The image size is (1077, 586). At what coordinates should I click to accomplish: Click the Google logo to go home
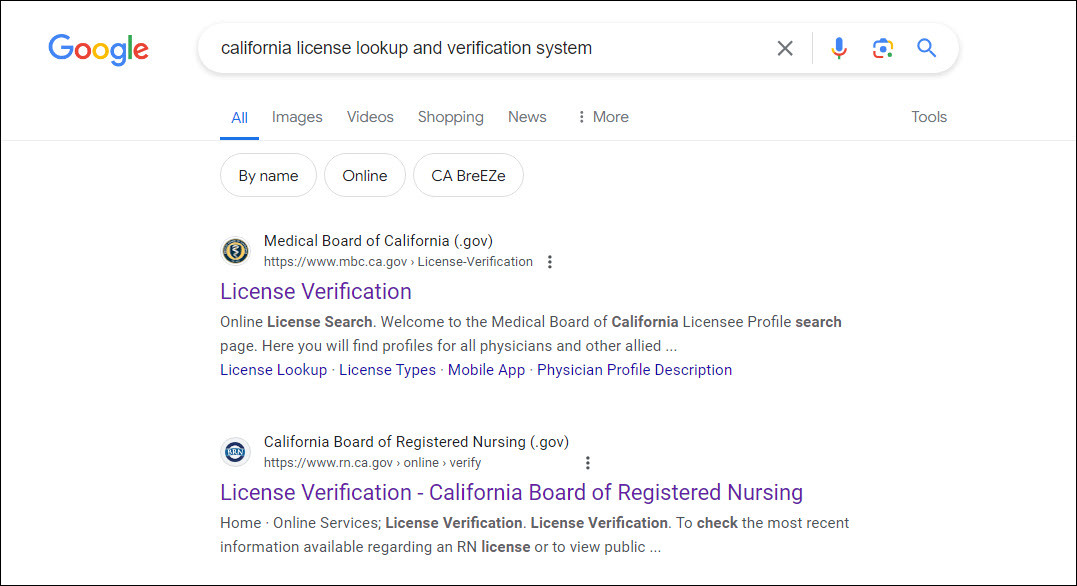pos(98,48)
